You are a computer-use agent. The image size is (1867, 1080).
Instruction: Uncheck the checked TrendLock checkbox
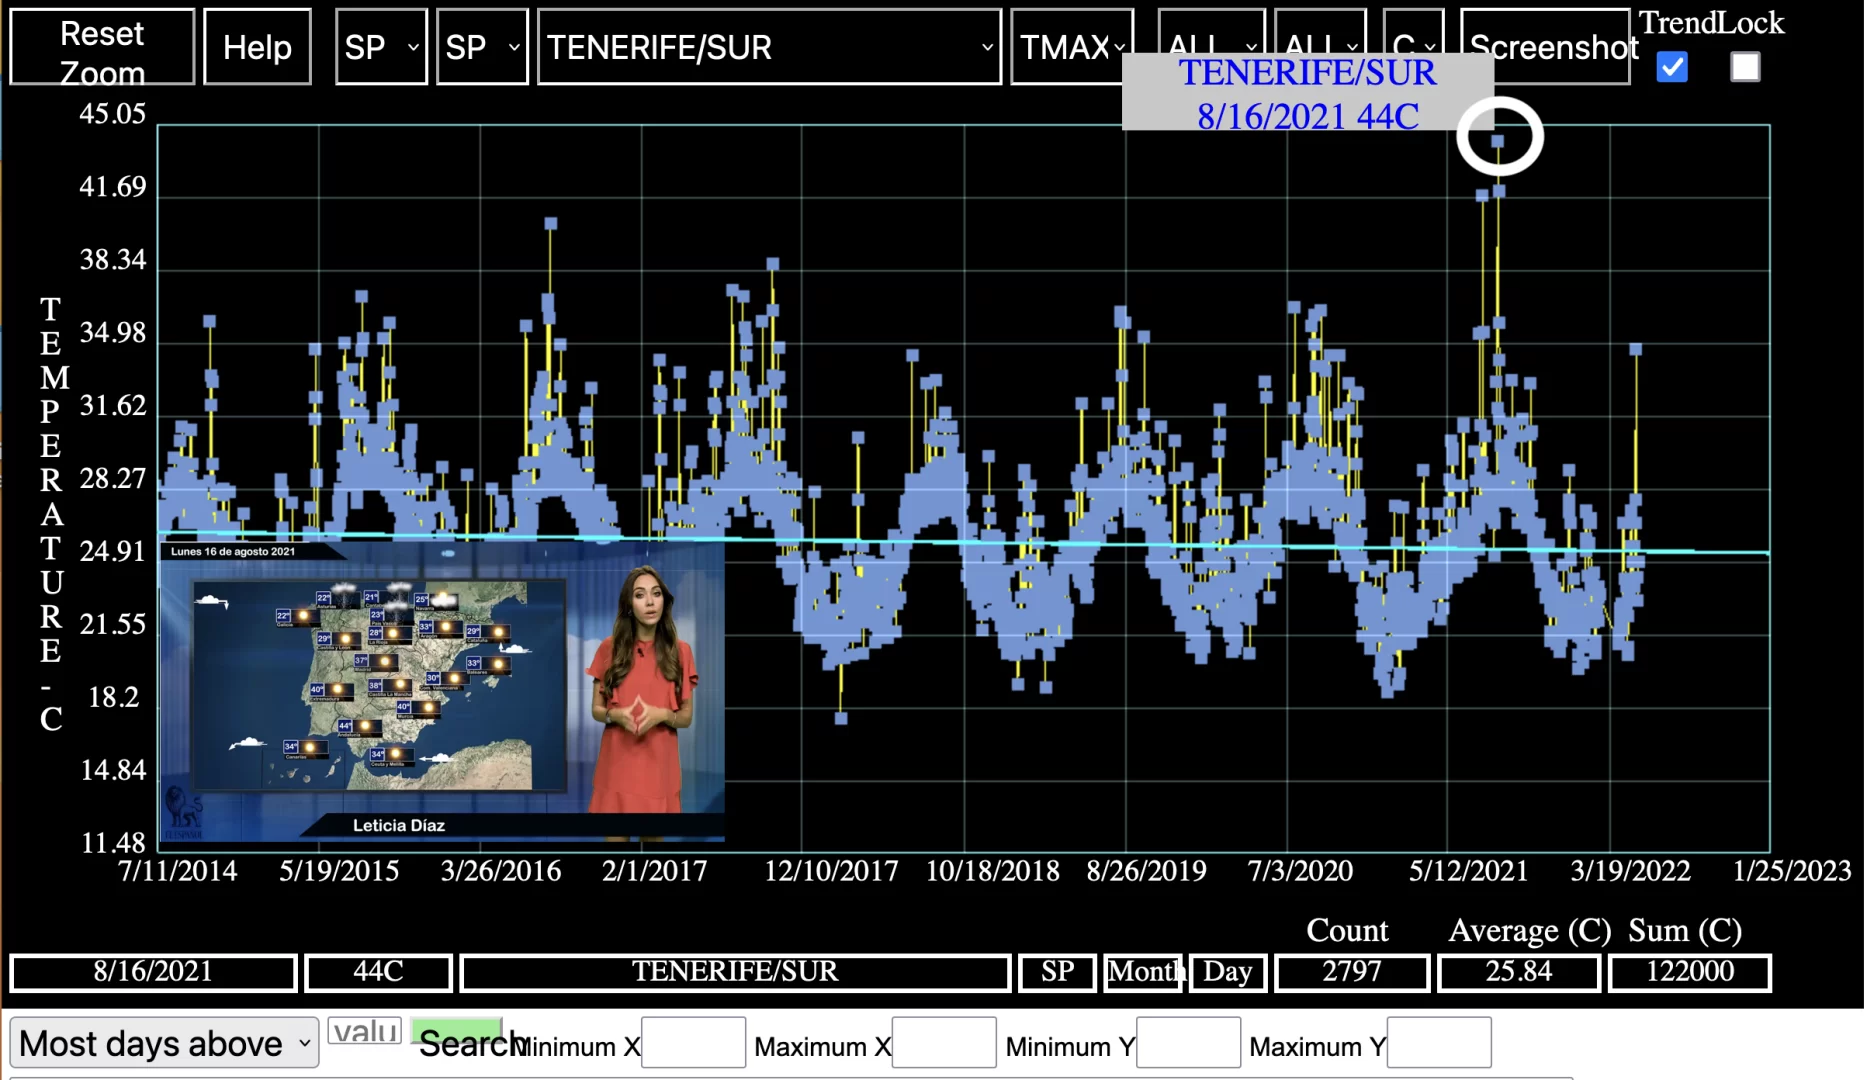point(1672,67)
